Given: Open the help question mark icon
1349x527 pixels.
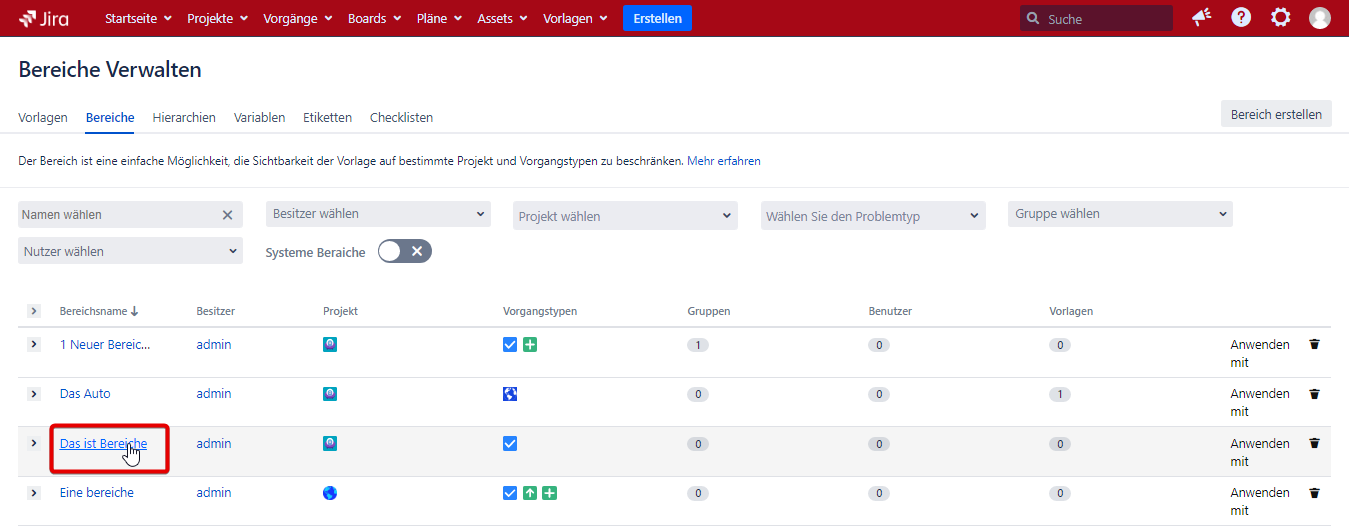Looking at the screenshot, I should [x=1241, y=18].
